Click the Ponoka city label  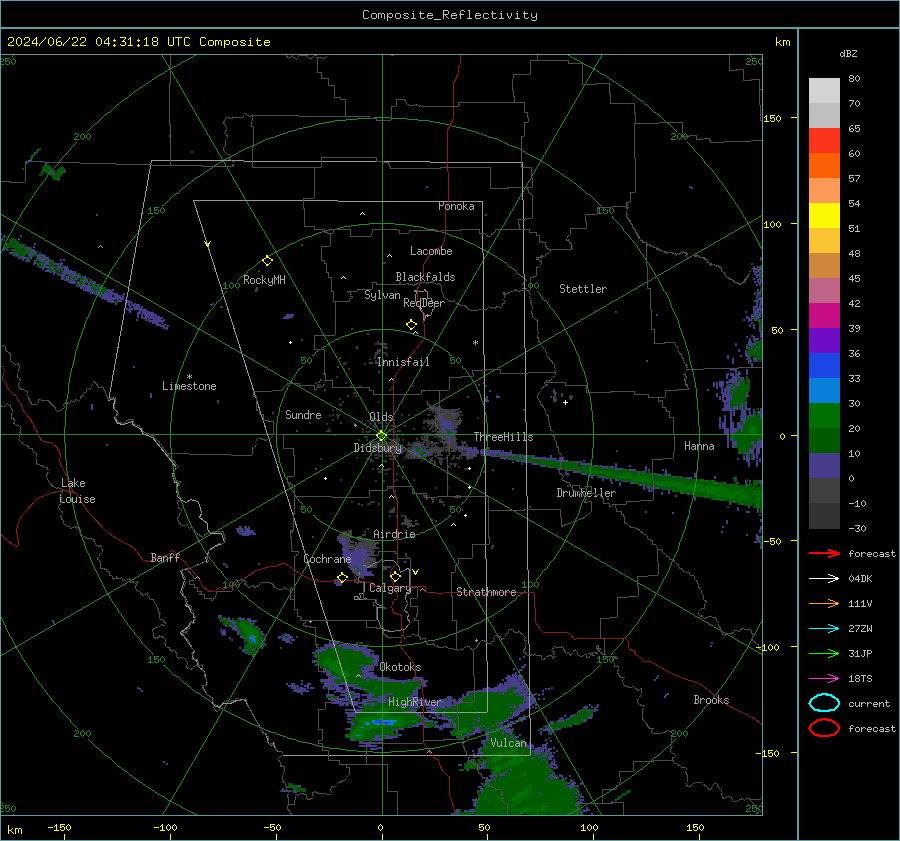pos(456,206)
